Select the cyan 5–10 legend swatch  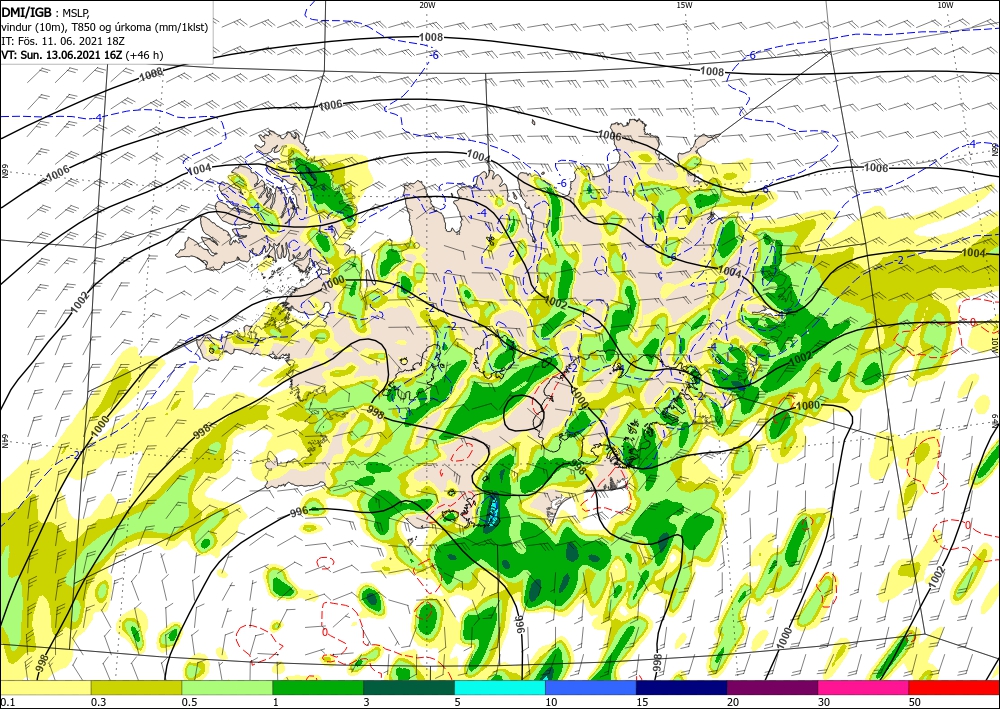(x=500, y=688)
